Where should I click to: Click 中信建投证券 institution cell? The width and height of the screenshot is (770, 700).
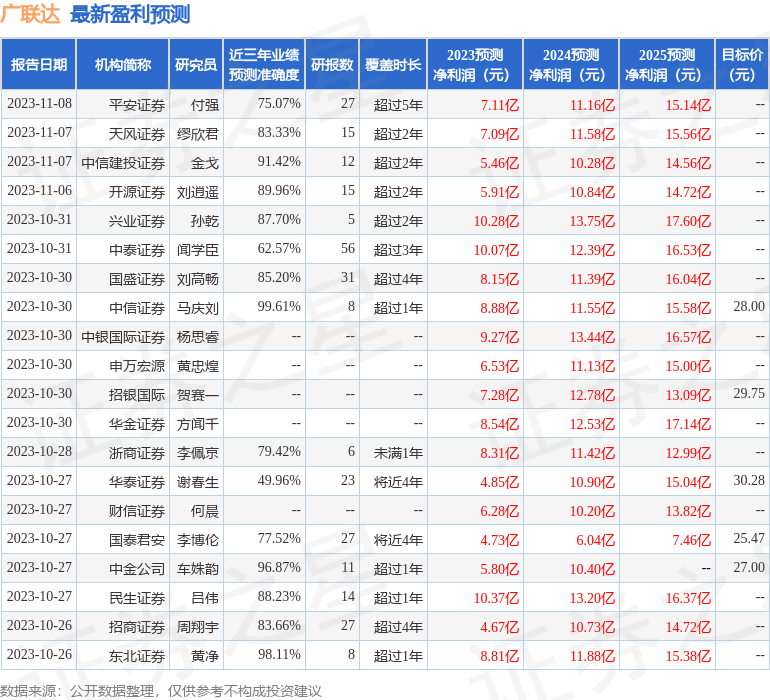123,163
